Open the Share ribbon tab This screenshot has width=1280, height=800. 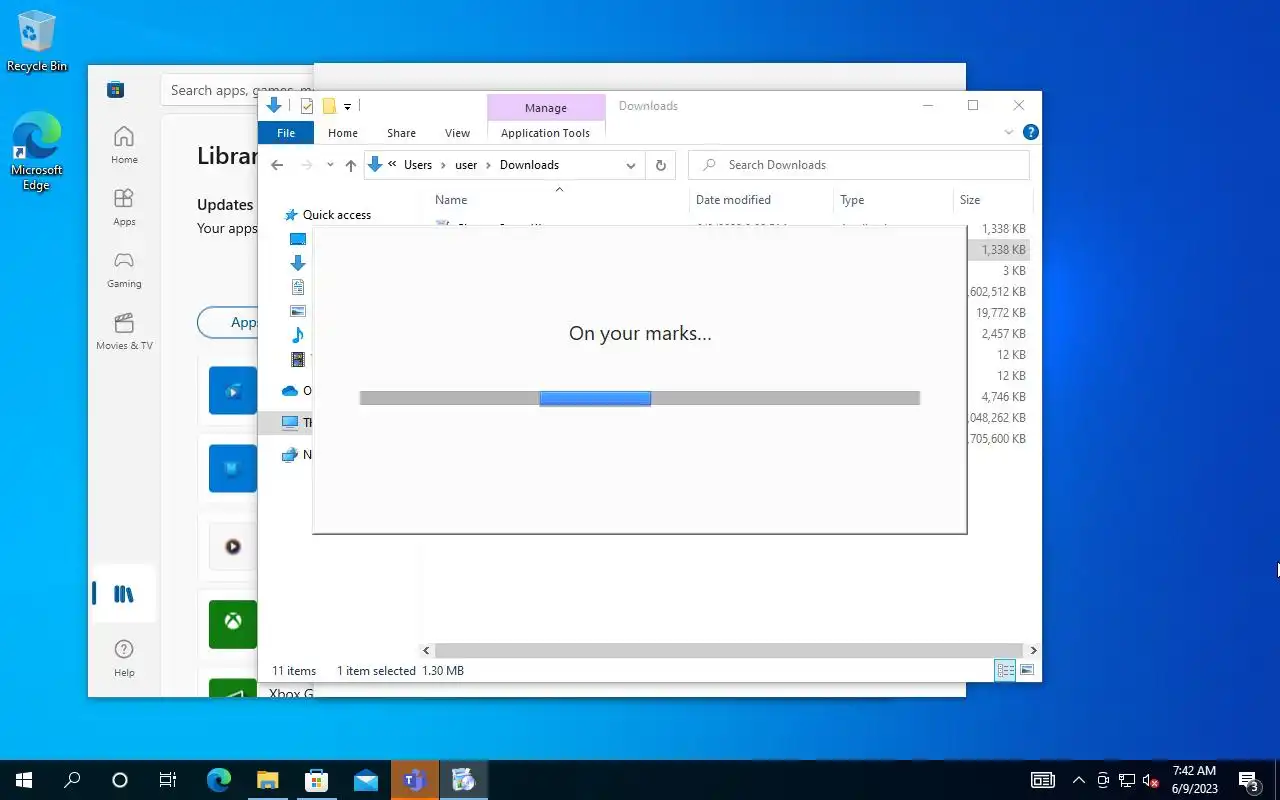point(401,133)
